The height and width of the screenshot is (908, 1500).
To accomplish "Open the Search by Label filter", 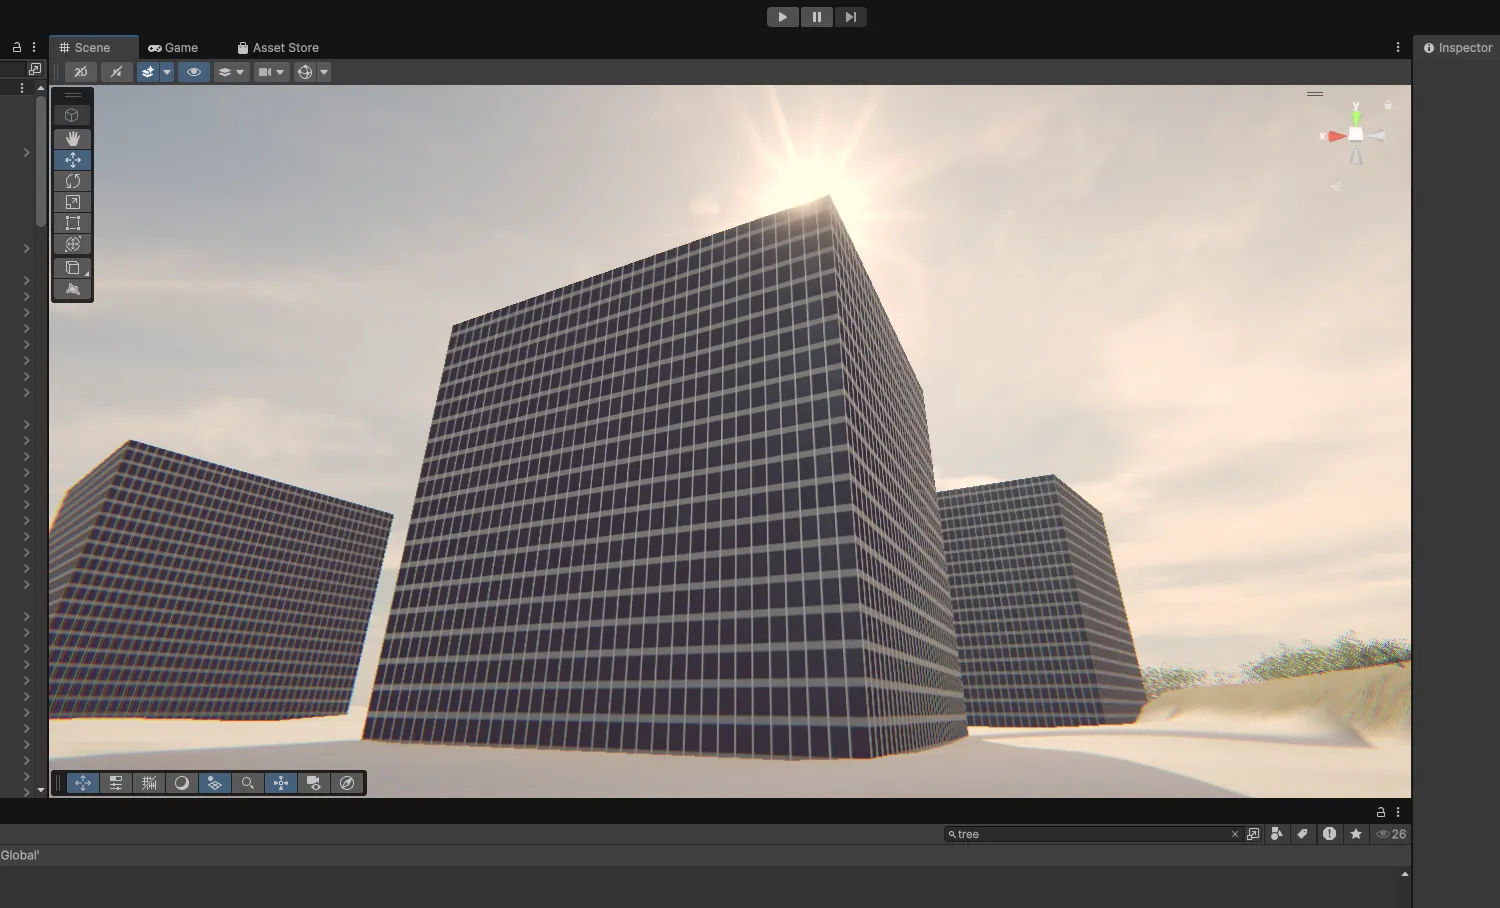I will pyautogui.click(x=1302, y=834).
